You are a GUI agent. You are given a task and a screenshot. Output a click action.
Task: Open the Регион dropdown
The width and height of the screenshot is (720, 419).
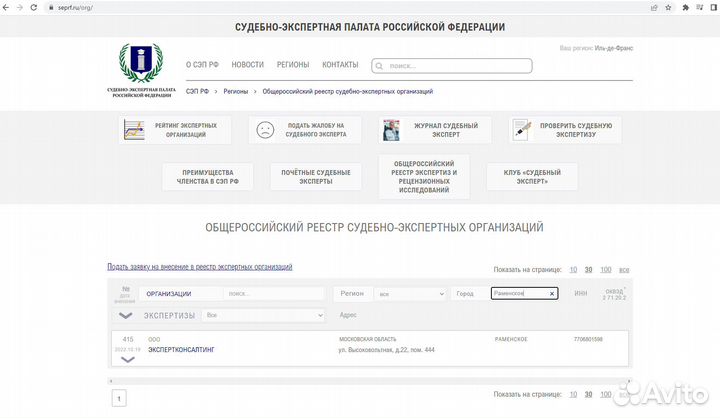click(x=411, y=294)
